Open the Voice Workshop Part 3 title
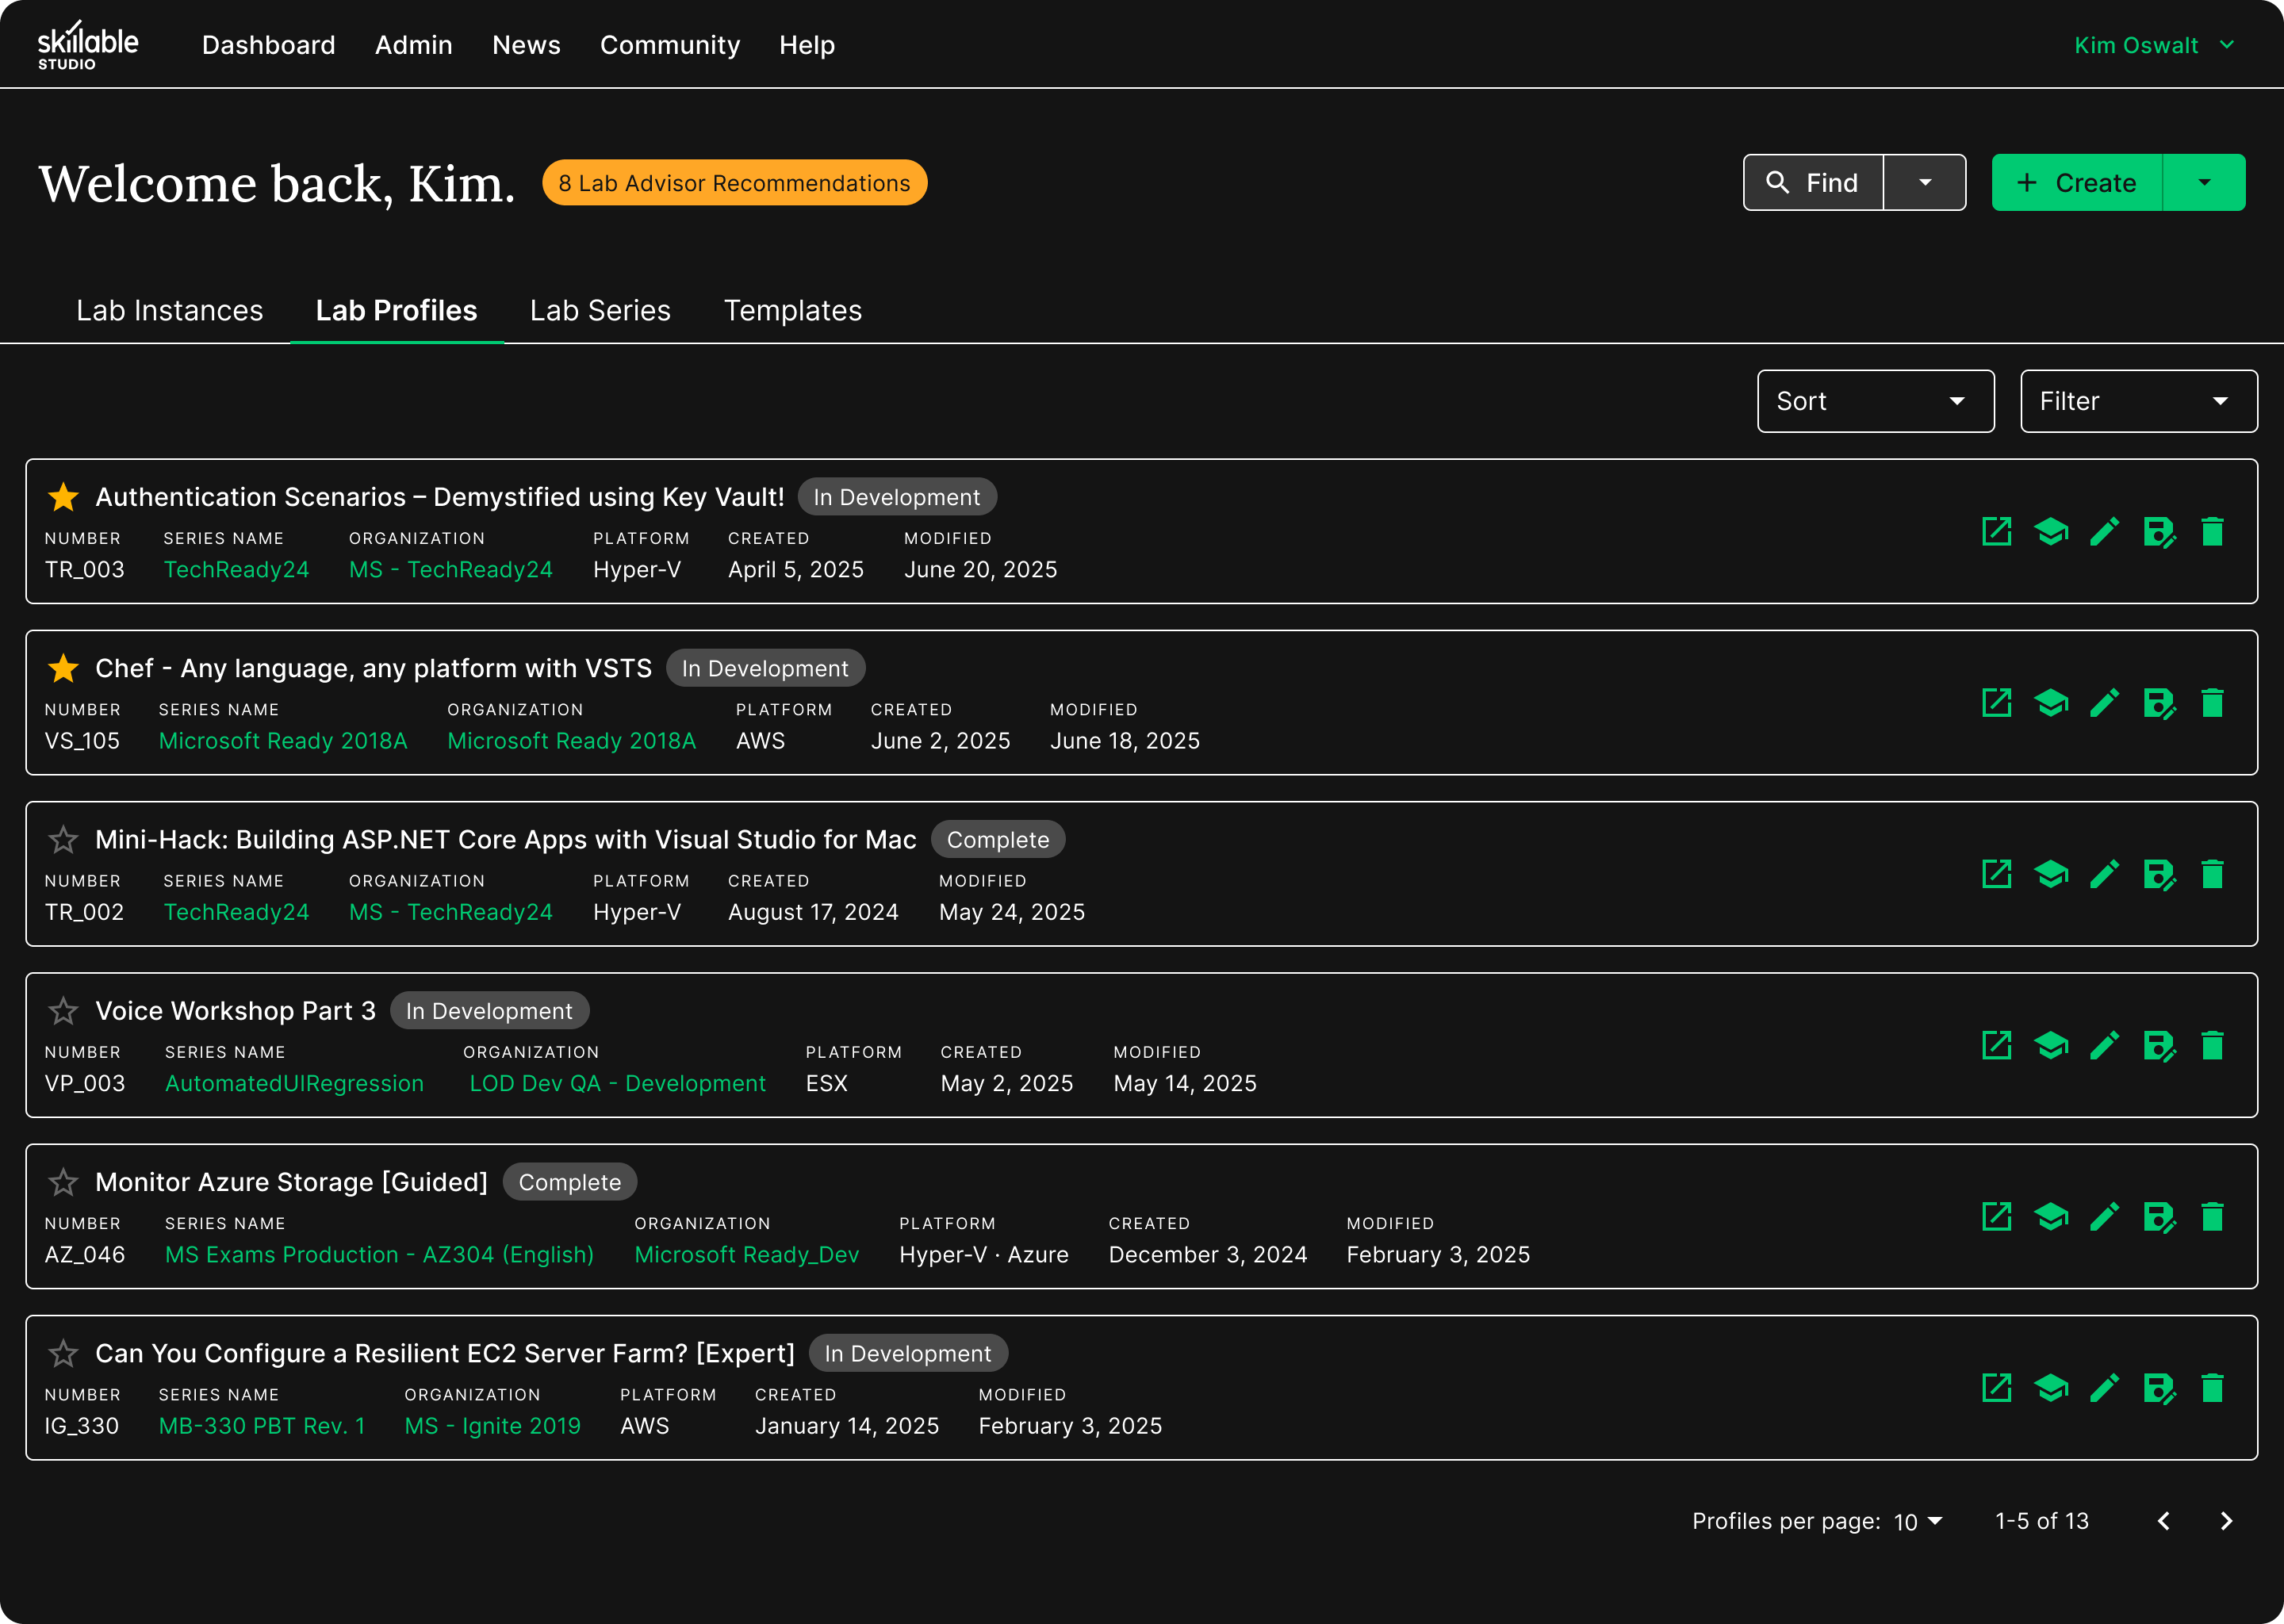Image resolution: width=2284 pixels, height=1624 pixels. pyautogui.click(x=235, y=1011)
